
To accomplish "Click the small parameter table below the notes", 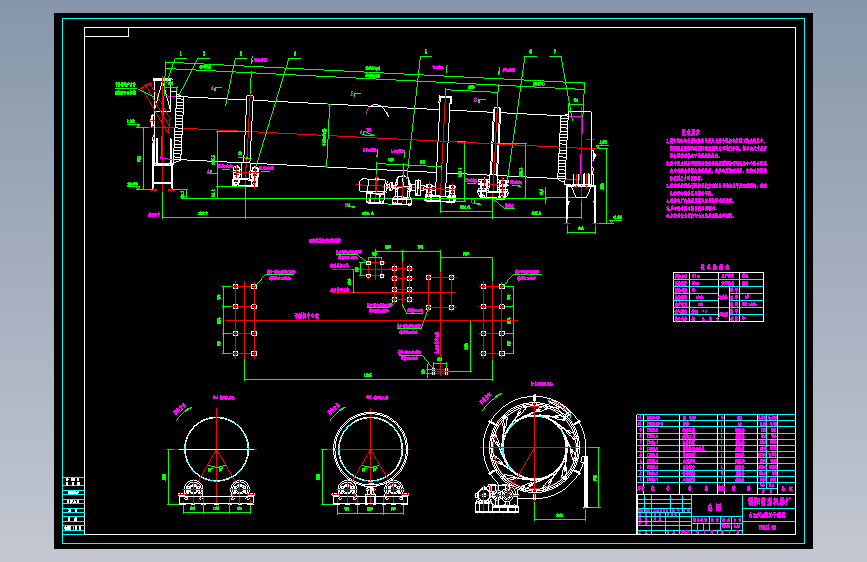I will click(x=718, y=296).
